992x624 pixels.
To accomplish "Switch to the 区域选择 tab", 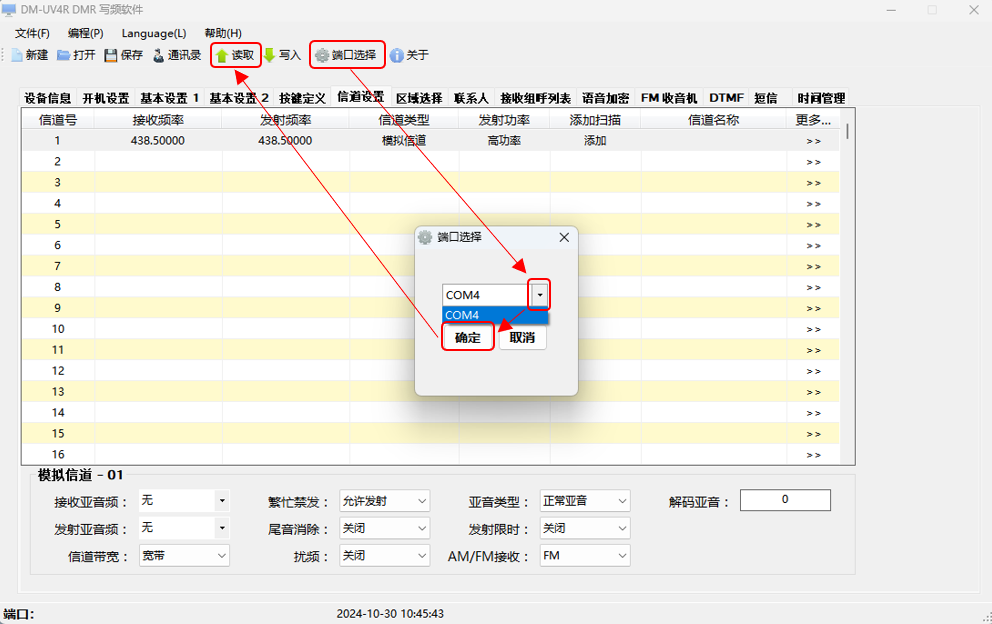I will (x=419, y=98).
